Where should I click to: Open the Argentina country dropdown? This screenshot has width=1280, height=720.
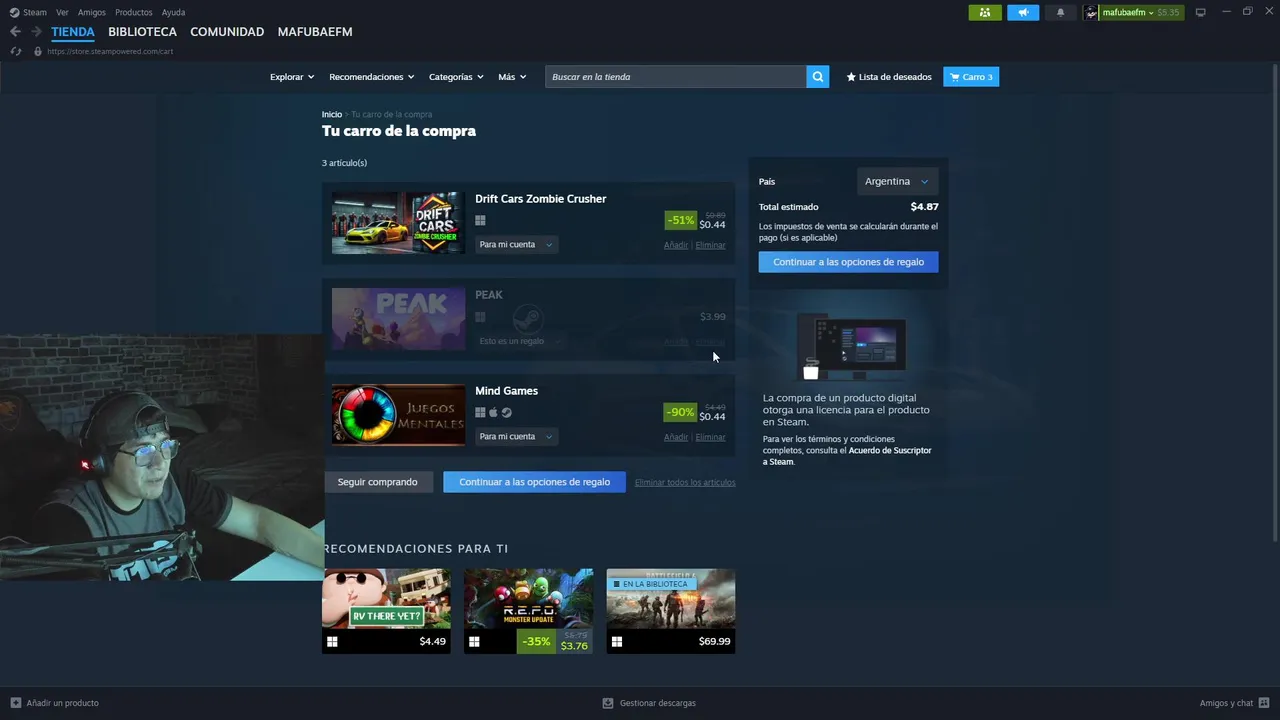tap(897, 181)
